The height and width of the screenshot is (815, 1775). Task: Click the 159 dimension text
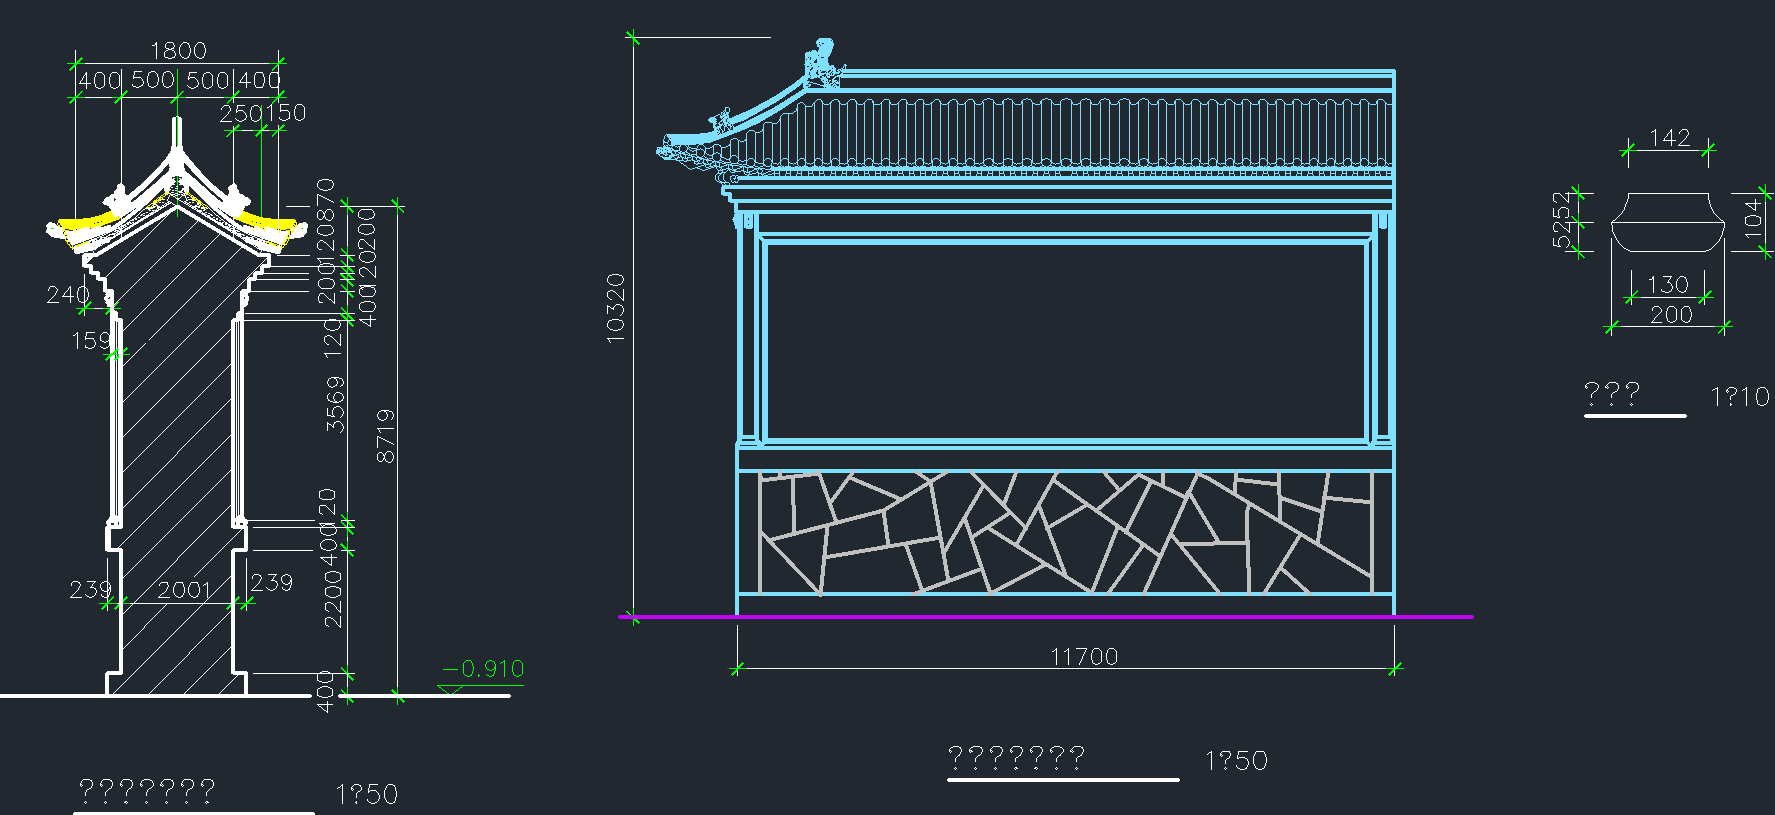90,341
